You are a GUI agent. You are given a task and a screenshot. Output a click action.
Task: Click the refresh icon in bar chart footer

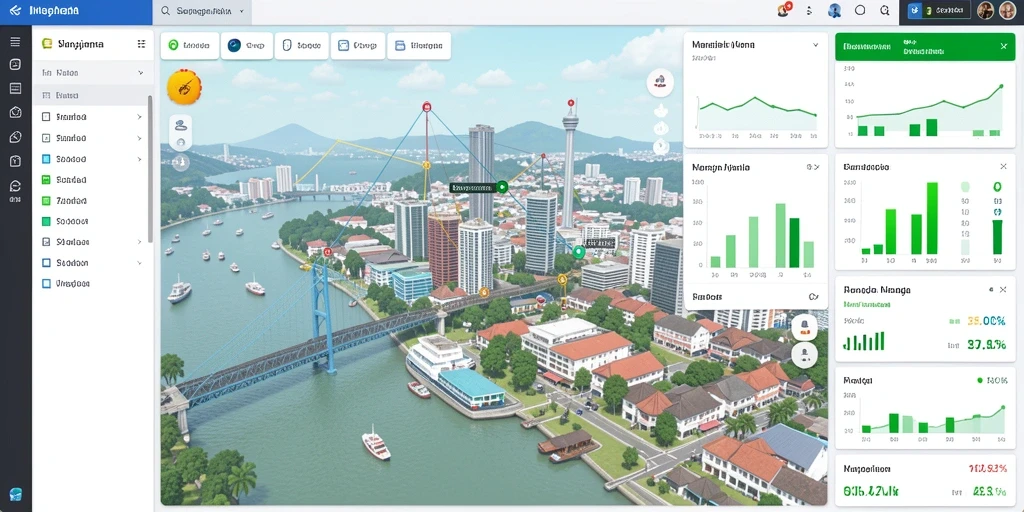coord(813,296)
